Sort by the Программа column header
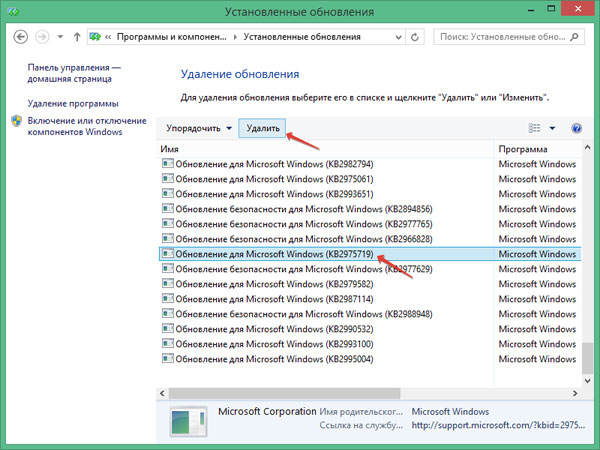600x450 pixels. (x=538, y=149)
